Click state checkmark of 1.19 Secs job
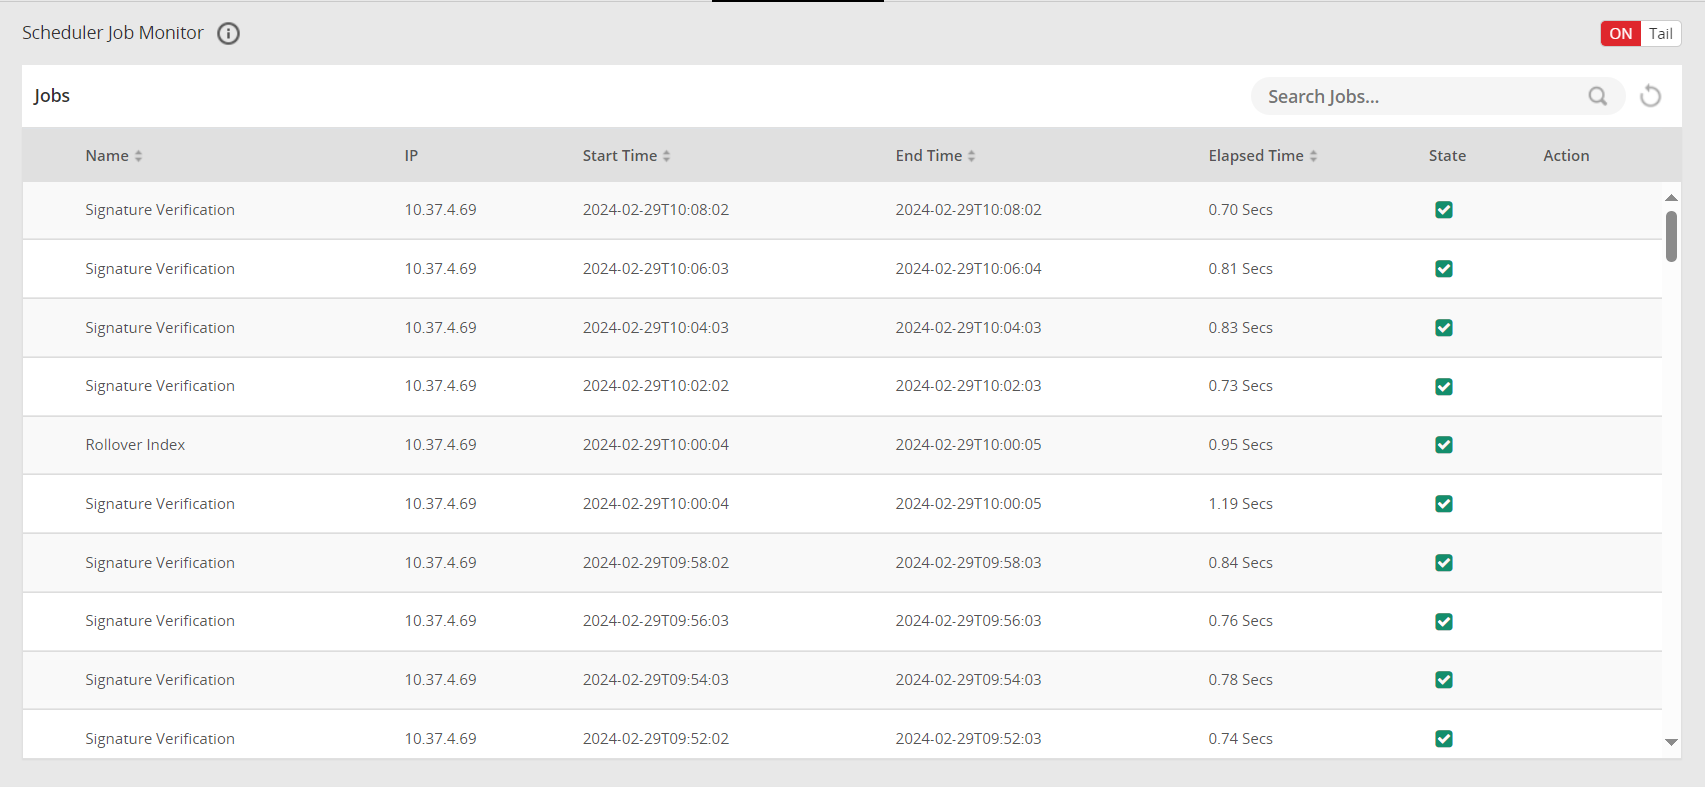This screenshot has height=787, width=1705. click(x=1443, y=504)
